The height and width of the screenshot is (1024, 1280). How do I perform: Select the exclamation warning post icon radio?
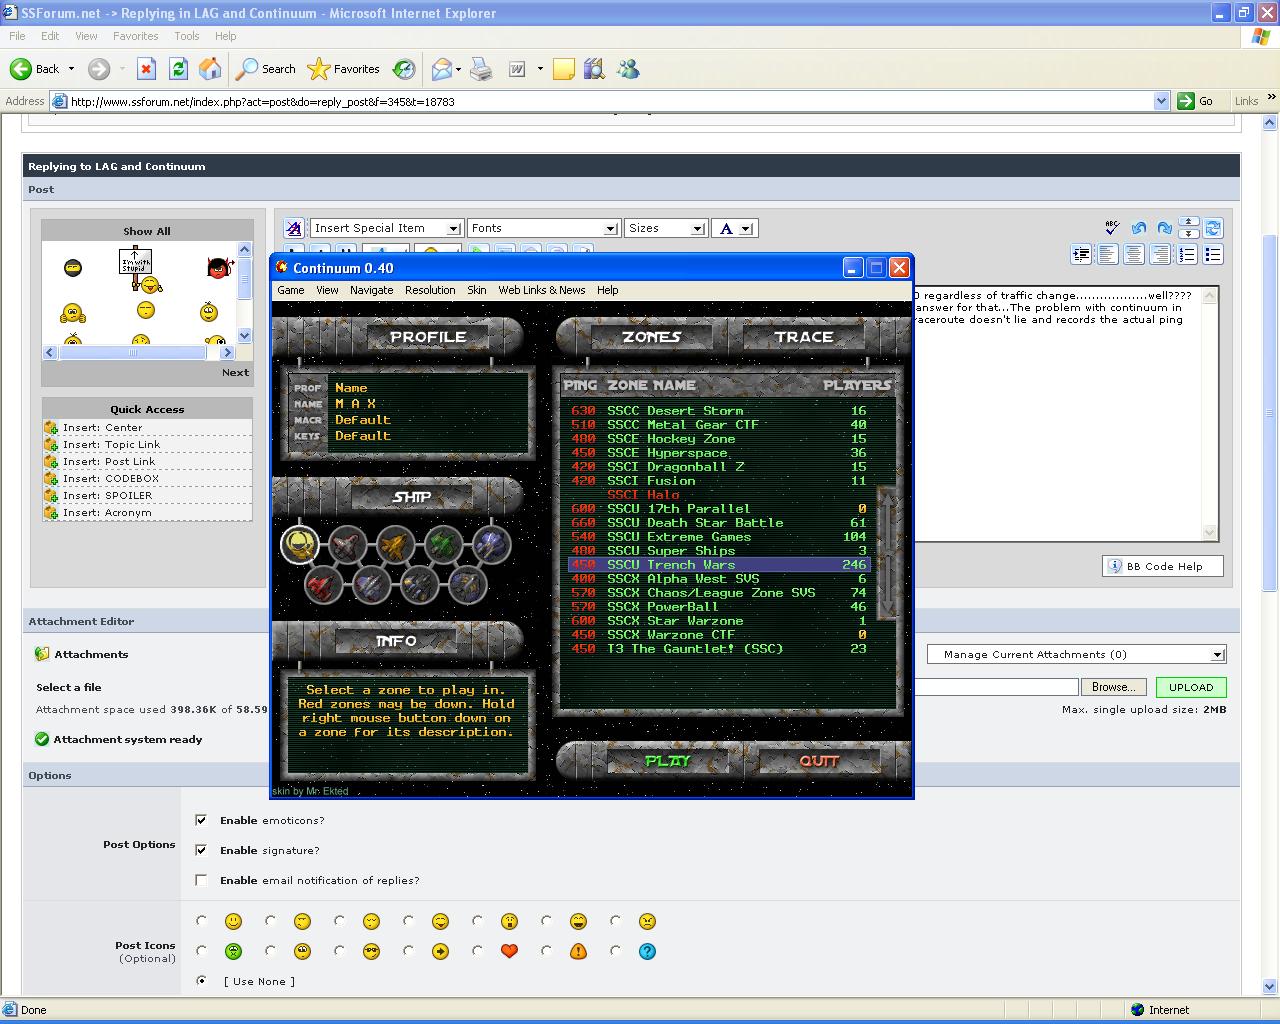pyautogui.click(x=547, y=951)
